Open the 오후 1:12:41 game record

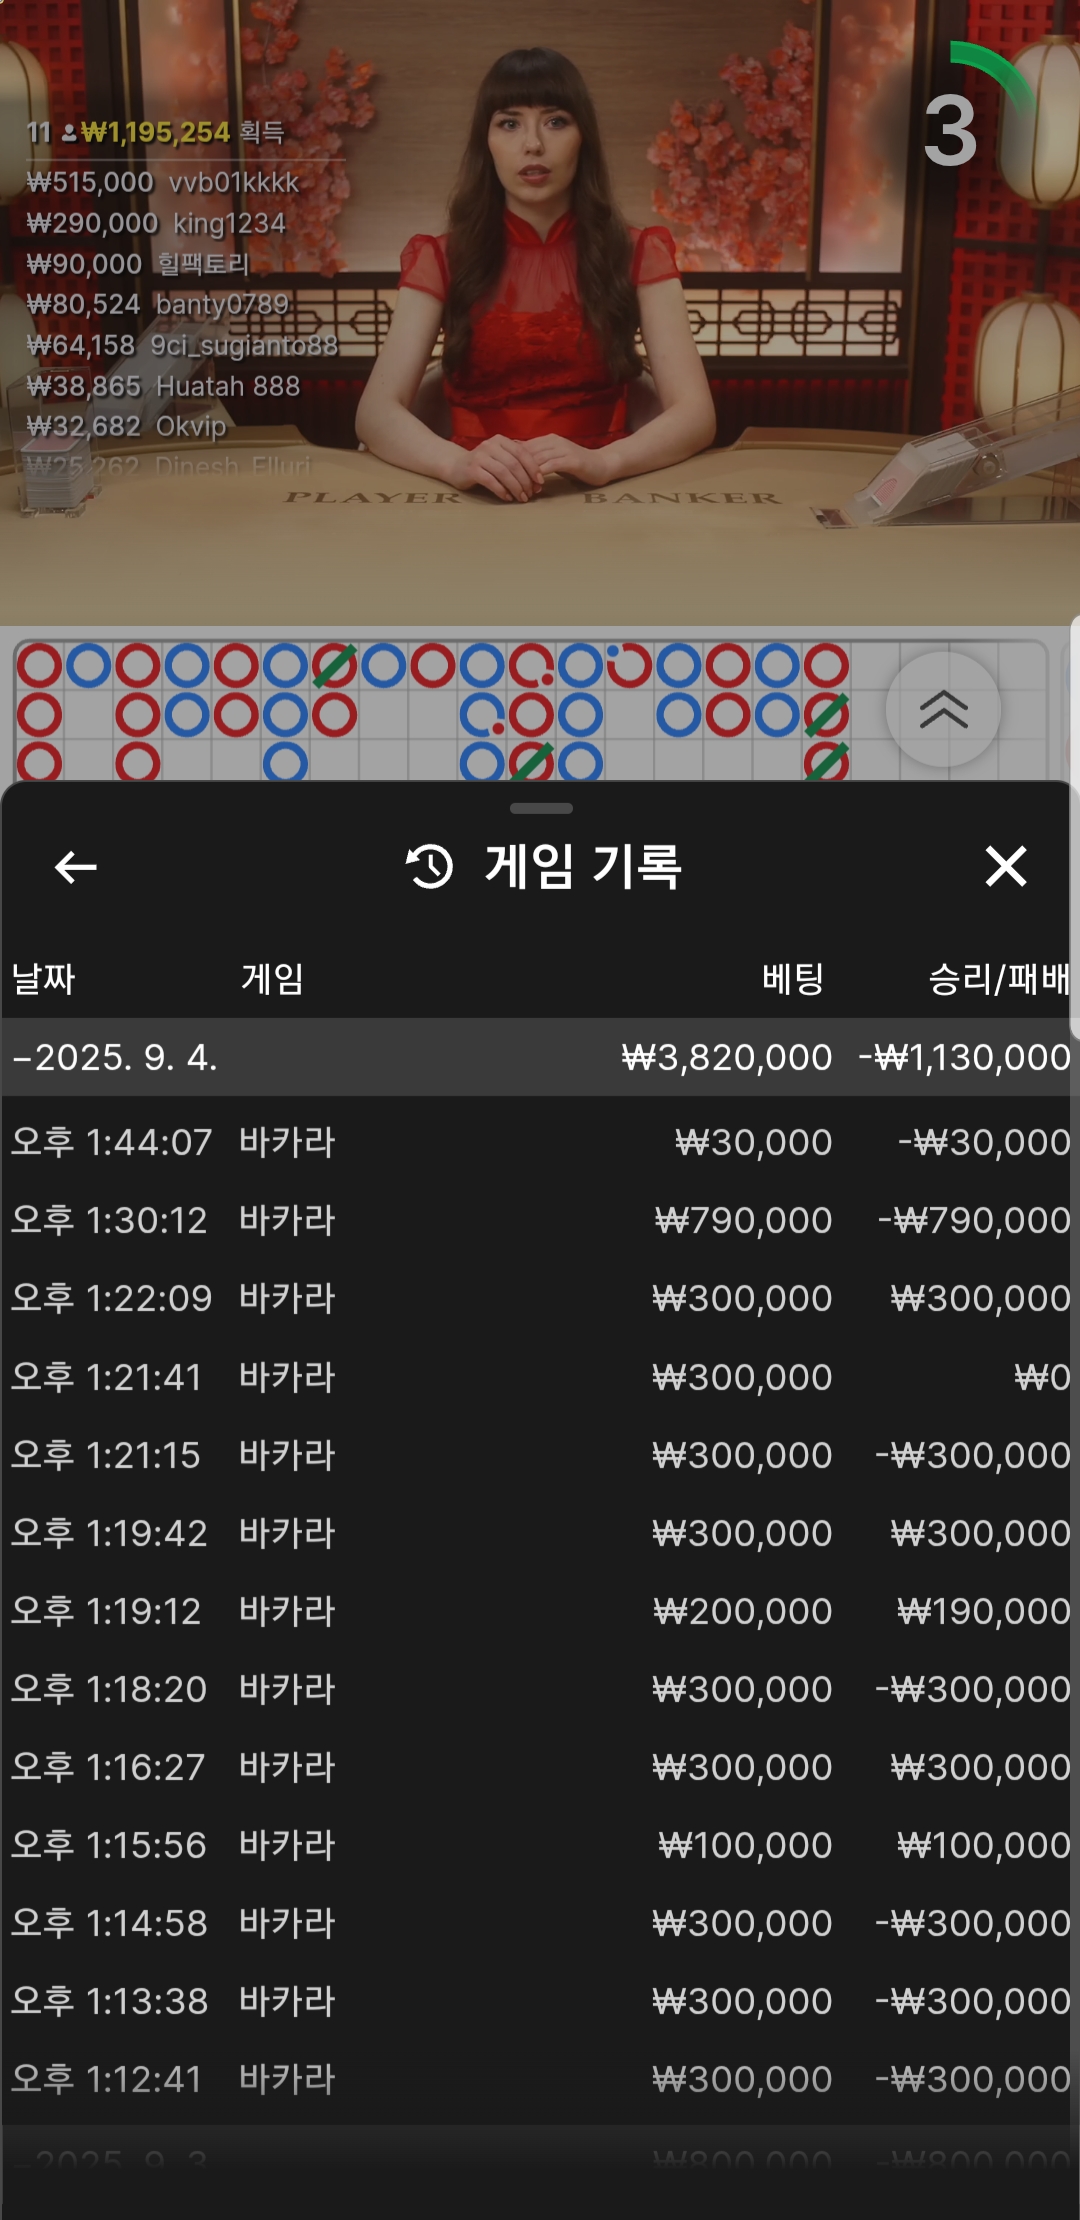[540, 2079]
